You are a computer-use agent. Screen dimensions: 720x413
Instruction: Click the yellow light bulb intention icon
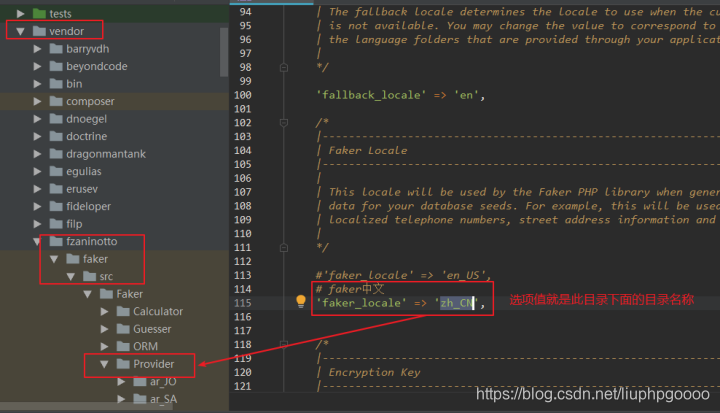point(301,301)
